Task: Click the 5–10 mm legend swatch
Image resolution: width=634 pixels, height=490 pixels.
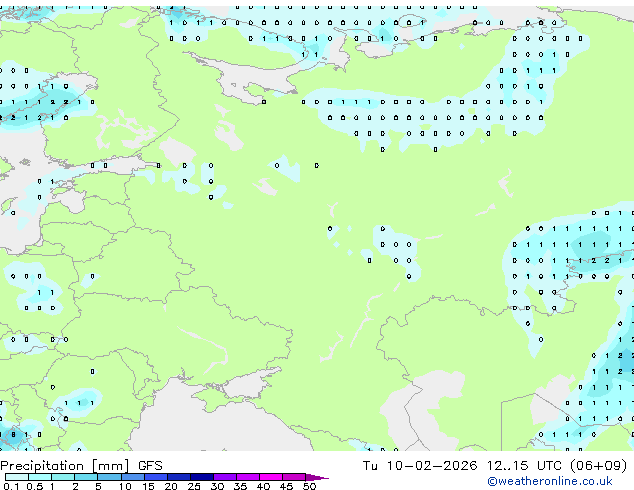Action: [x=109, y=477]
